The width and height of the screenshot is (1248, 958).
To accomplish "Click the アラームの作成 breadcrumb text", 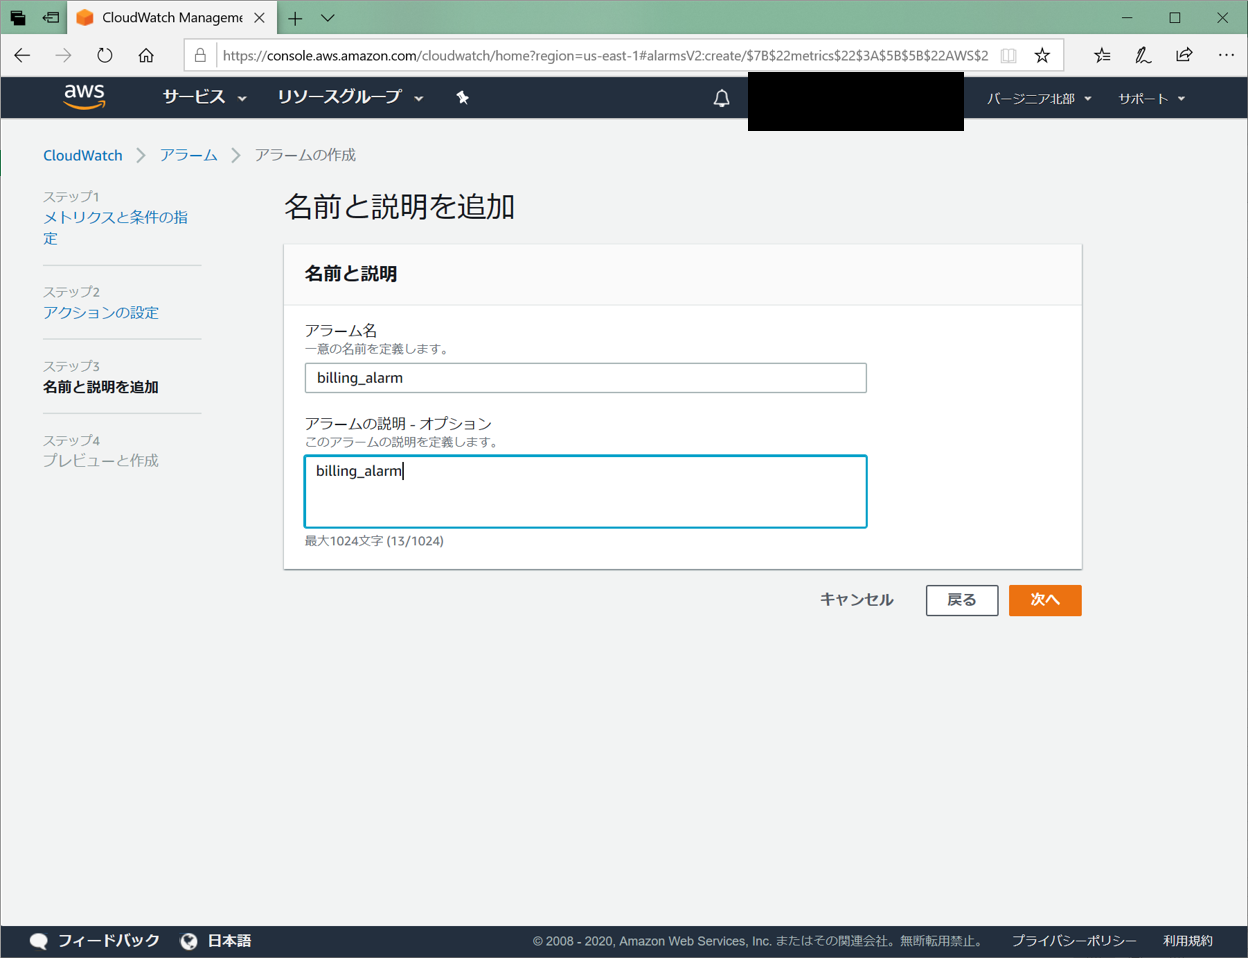I will point(305,155).
